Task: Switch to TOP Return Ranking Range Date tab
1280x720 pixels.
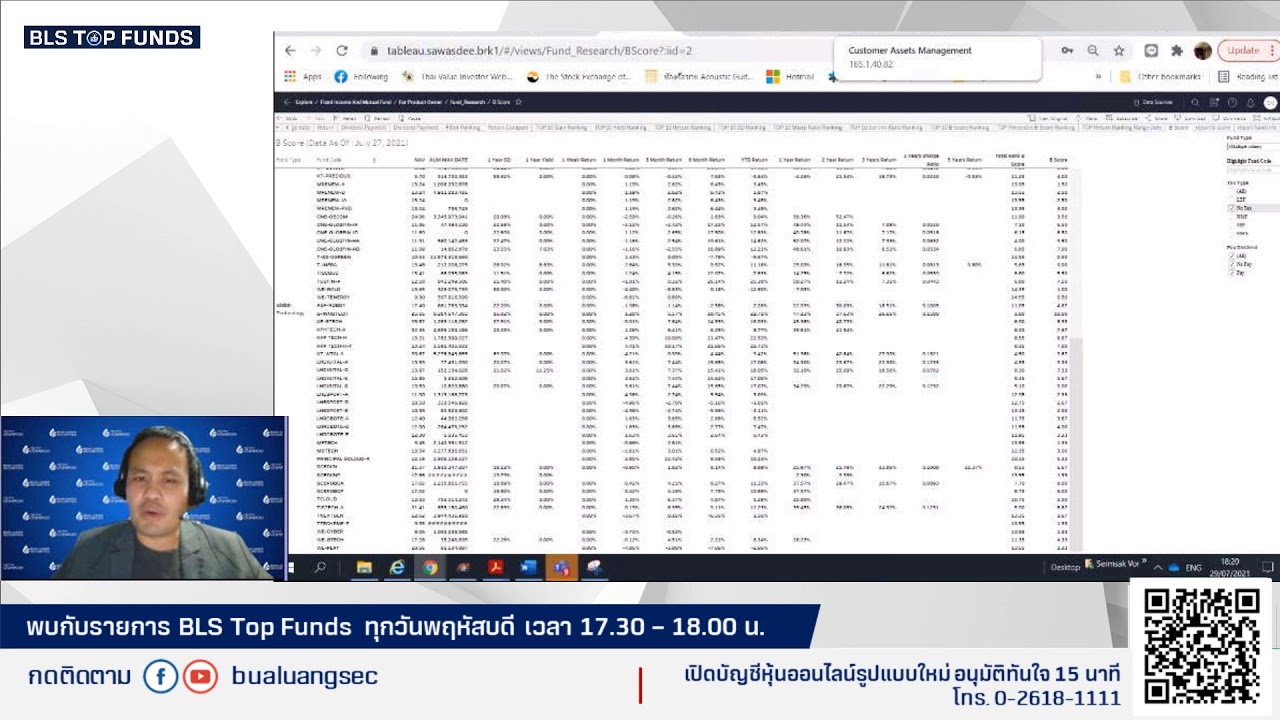Action: click(1122, 128)
